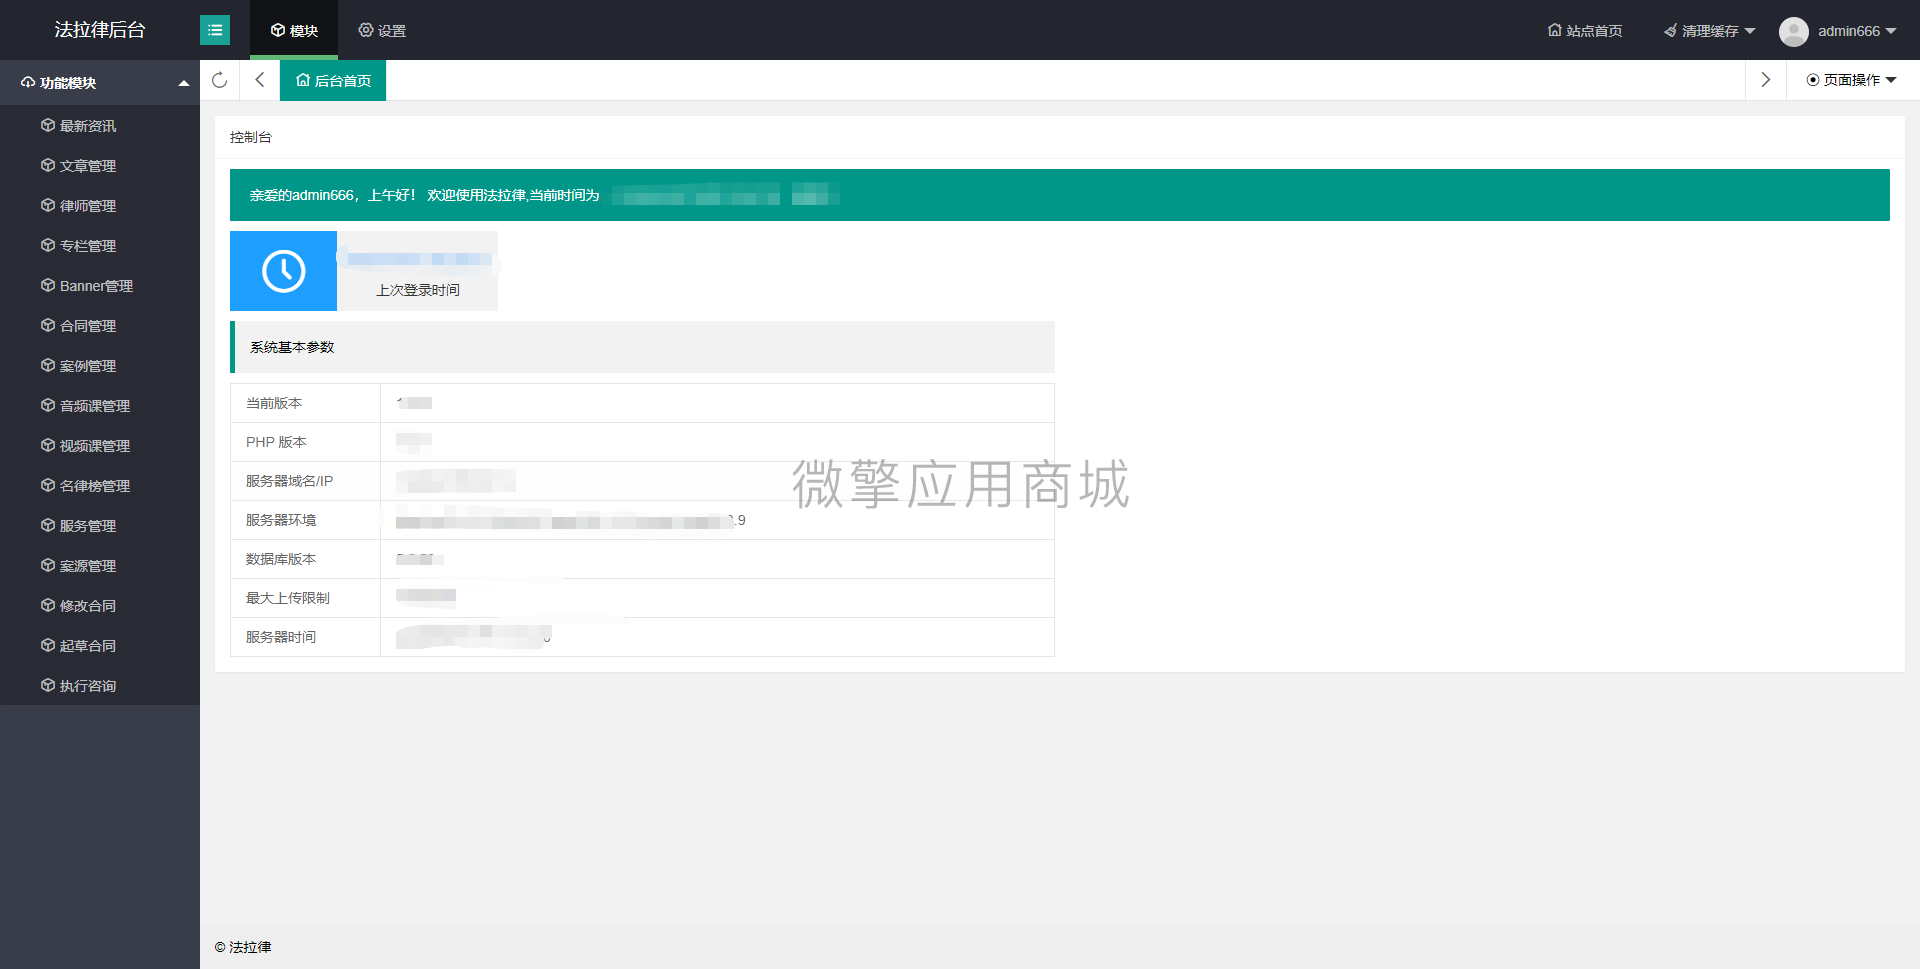Click the 服务器域名/IP table cell
1920x969 pixels.
pyautogui.click(x=305, y=481)
